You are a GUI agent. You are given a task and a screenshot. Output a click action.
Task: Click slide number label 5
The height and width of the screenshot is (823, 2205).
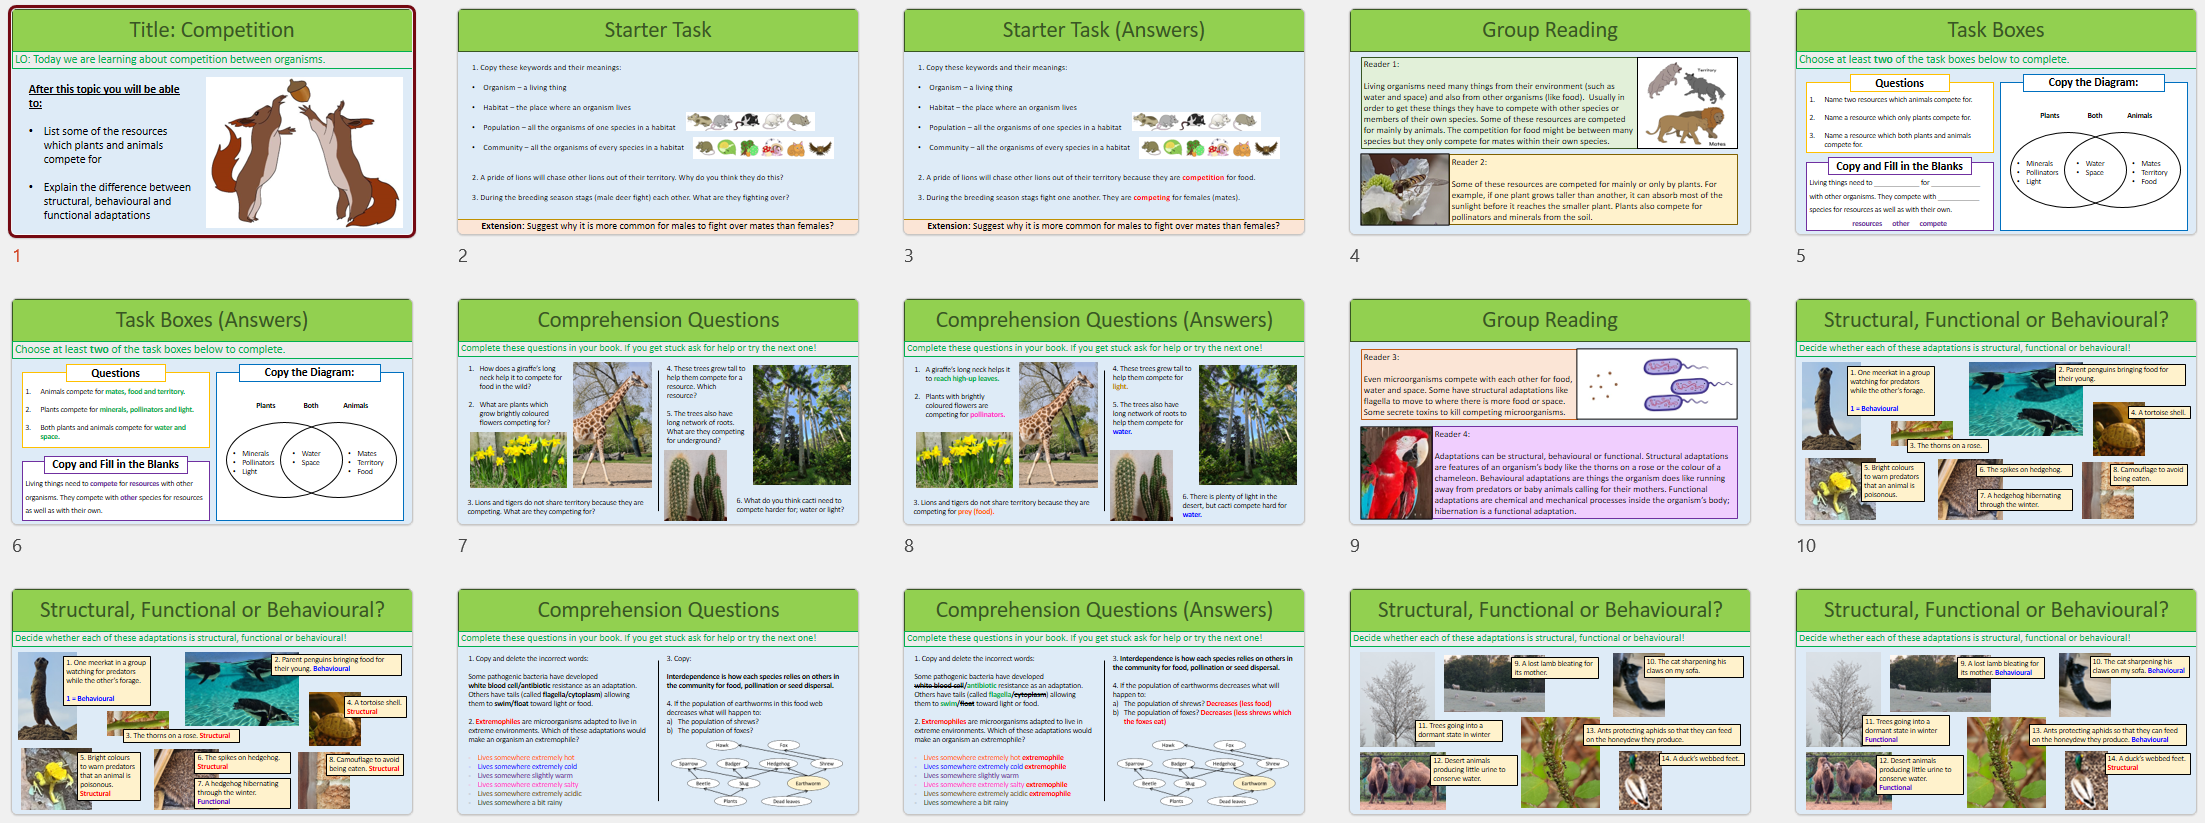[1801, 256]
